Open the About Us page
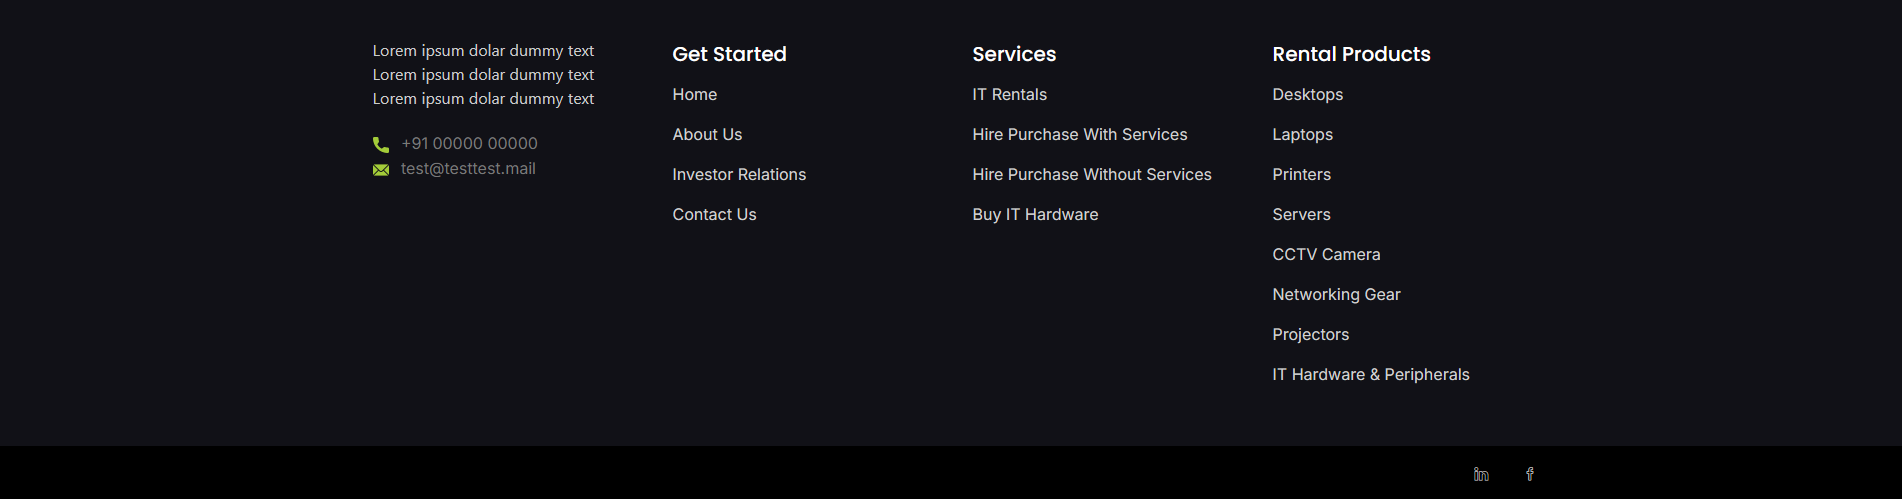The width and height of the screenshot is (1902, 499). pyautogui.click(x=707, y=135)
